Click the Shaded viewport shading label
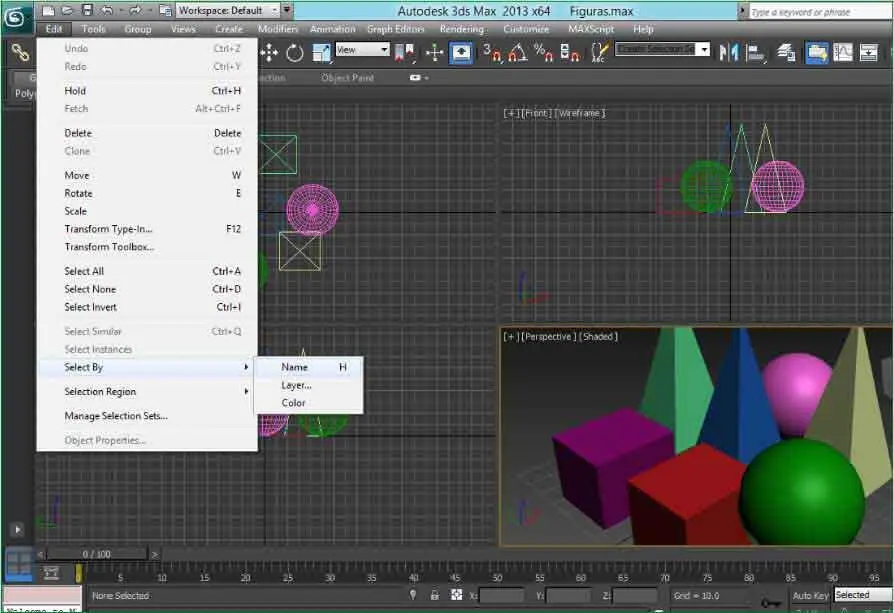The height and width of the screenshot is (613, 894). 598,337
